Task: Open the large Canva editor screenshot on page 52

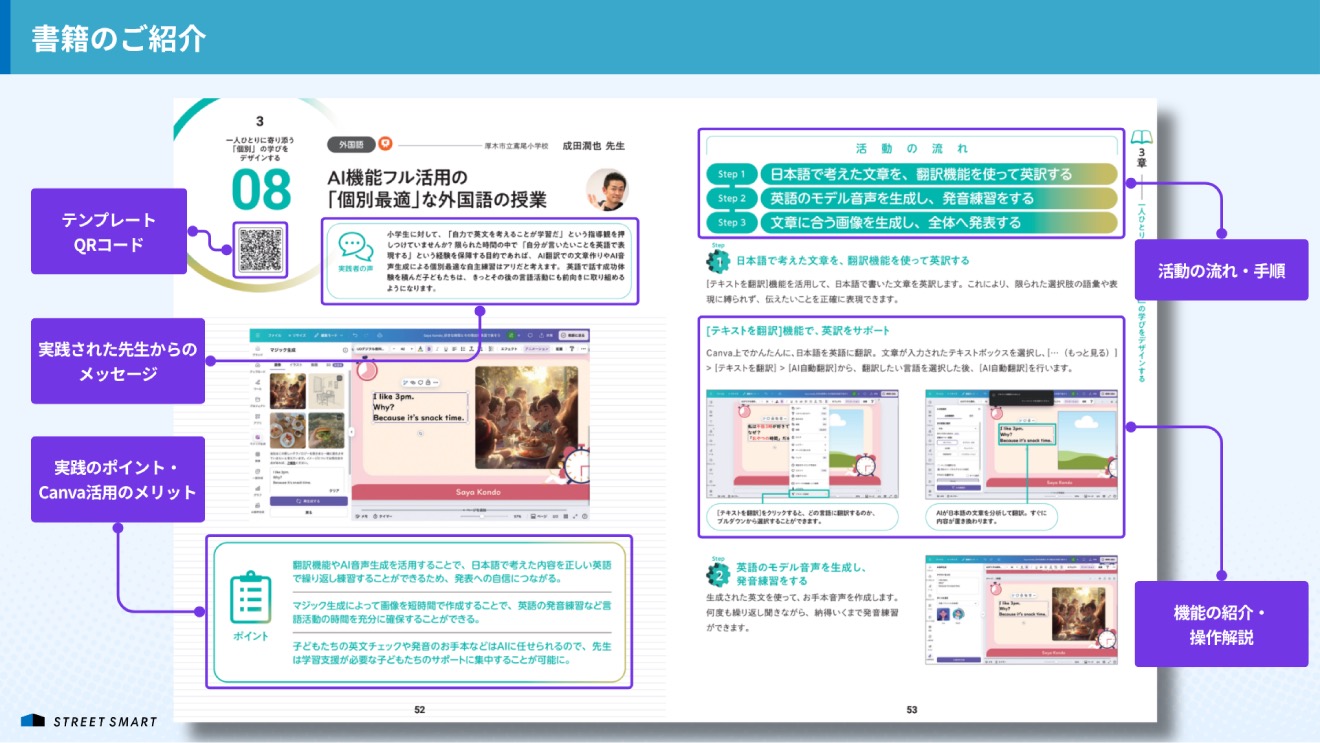Action: click(418, 423)
